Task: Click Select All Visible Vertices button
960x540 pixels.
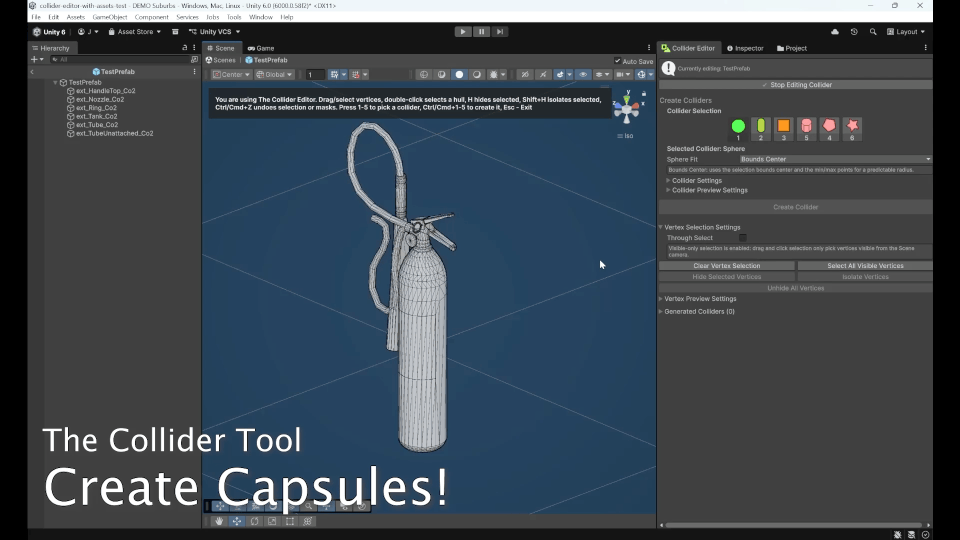Action: click(864, 266)
